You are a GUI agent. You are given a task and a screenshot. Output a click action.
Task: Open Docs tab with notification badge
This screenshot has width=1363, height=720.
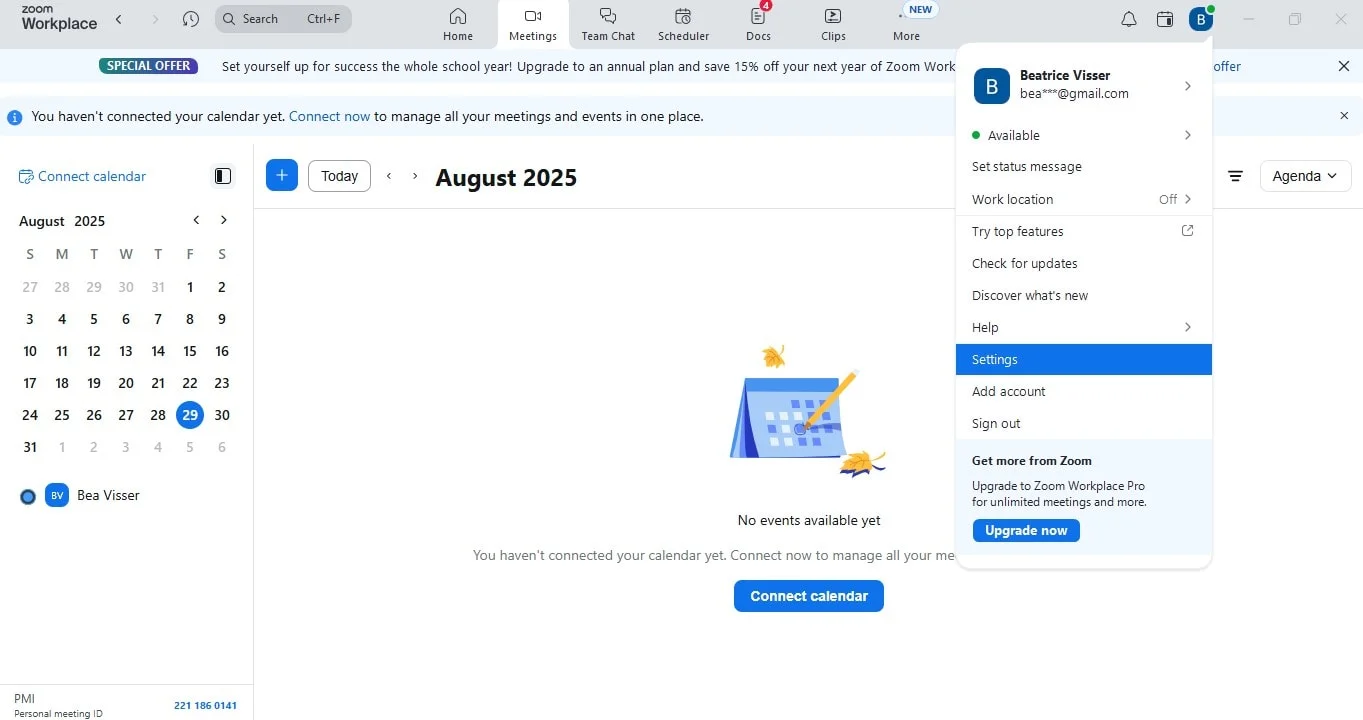coord(759,25)
